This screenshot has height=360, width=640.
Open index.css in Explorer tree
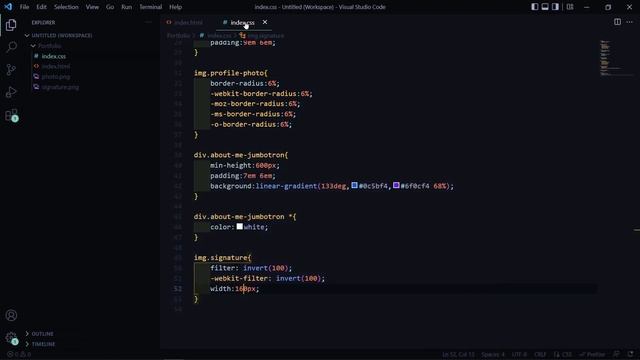click(x=53, y=56)
